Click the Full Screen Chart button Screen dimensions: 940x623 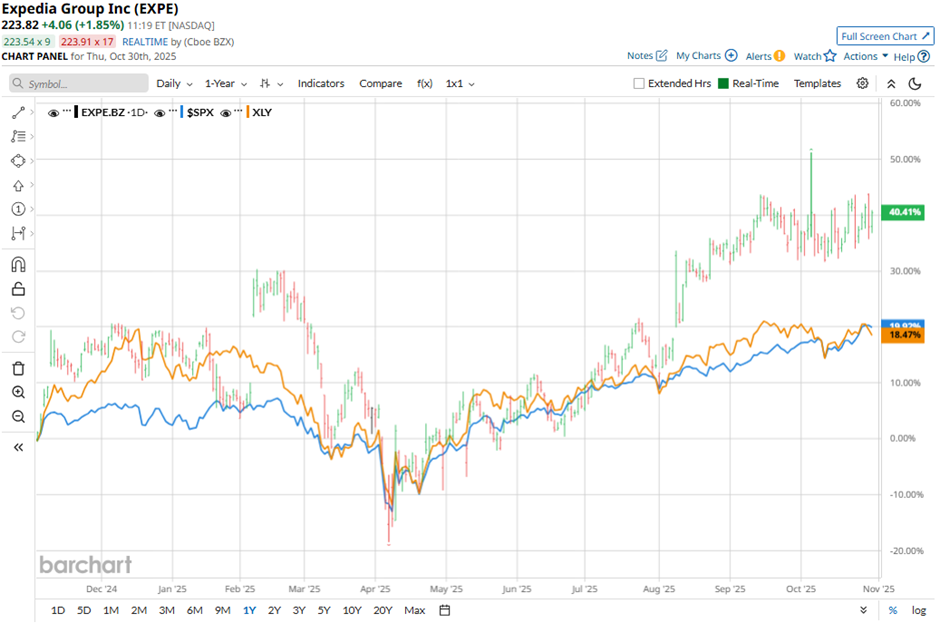tap(885, 36)
